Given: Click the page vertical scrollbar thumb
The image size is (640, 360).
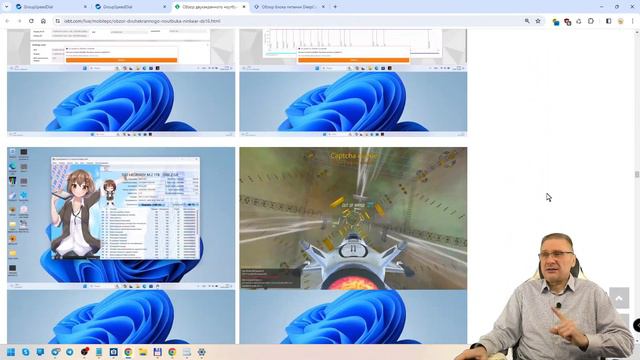Looking at the screenshot, I should [637, 174].
